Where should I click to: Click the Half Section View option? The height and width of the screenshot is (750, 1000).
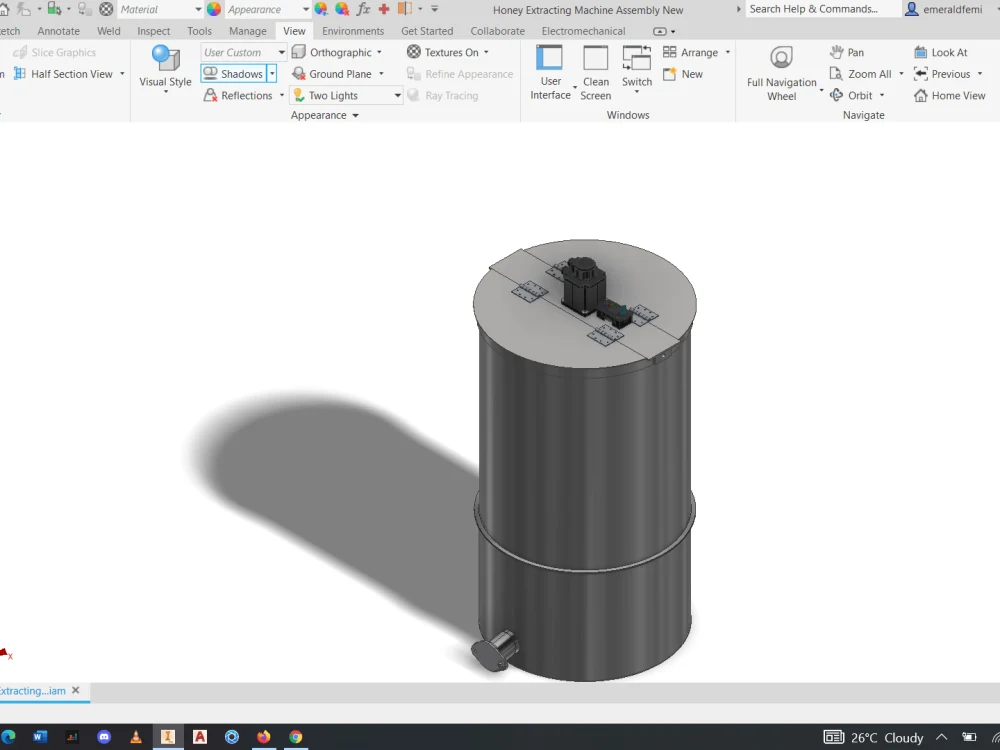[x=70, y=73]
